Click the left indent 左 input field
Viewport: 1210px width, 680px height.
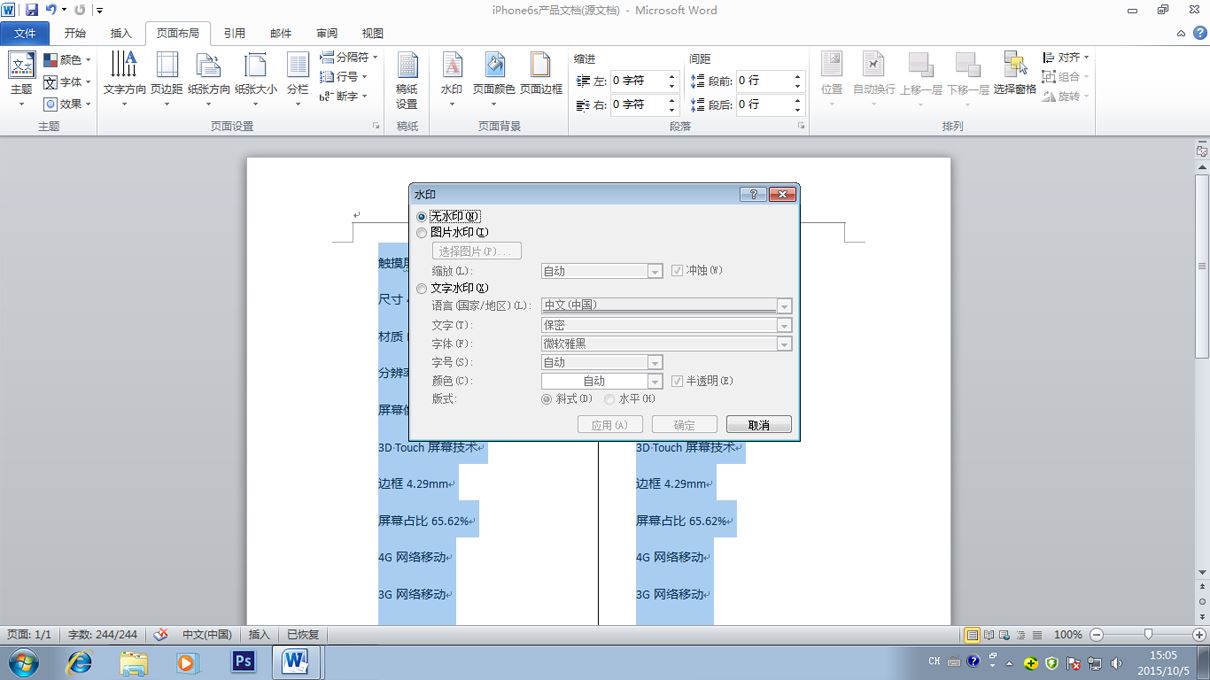(637, 80)
